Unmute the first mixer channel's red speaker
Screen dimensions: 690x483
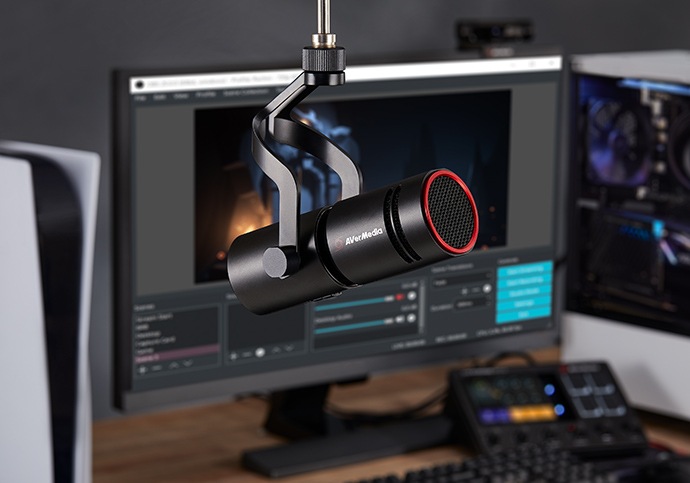(x=400, y=297)
